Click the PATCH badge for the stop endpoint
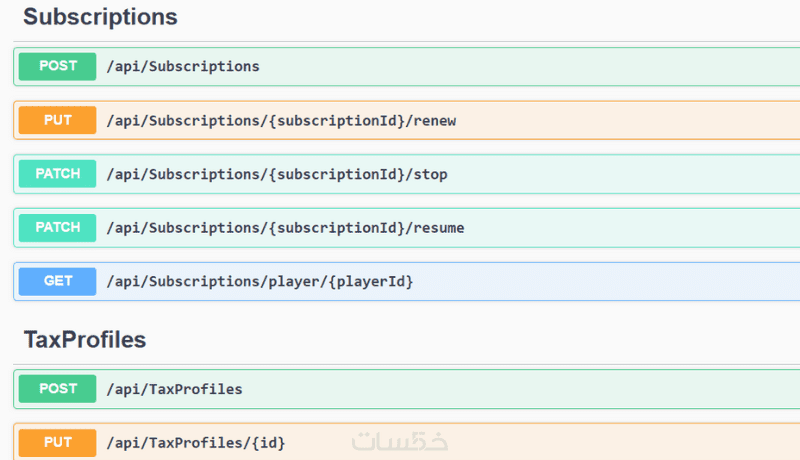 tap(58, 174)
